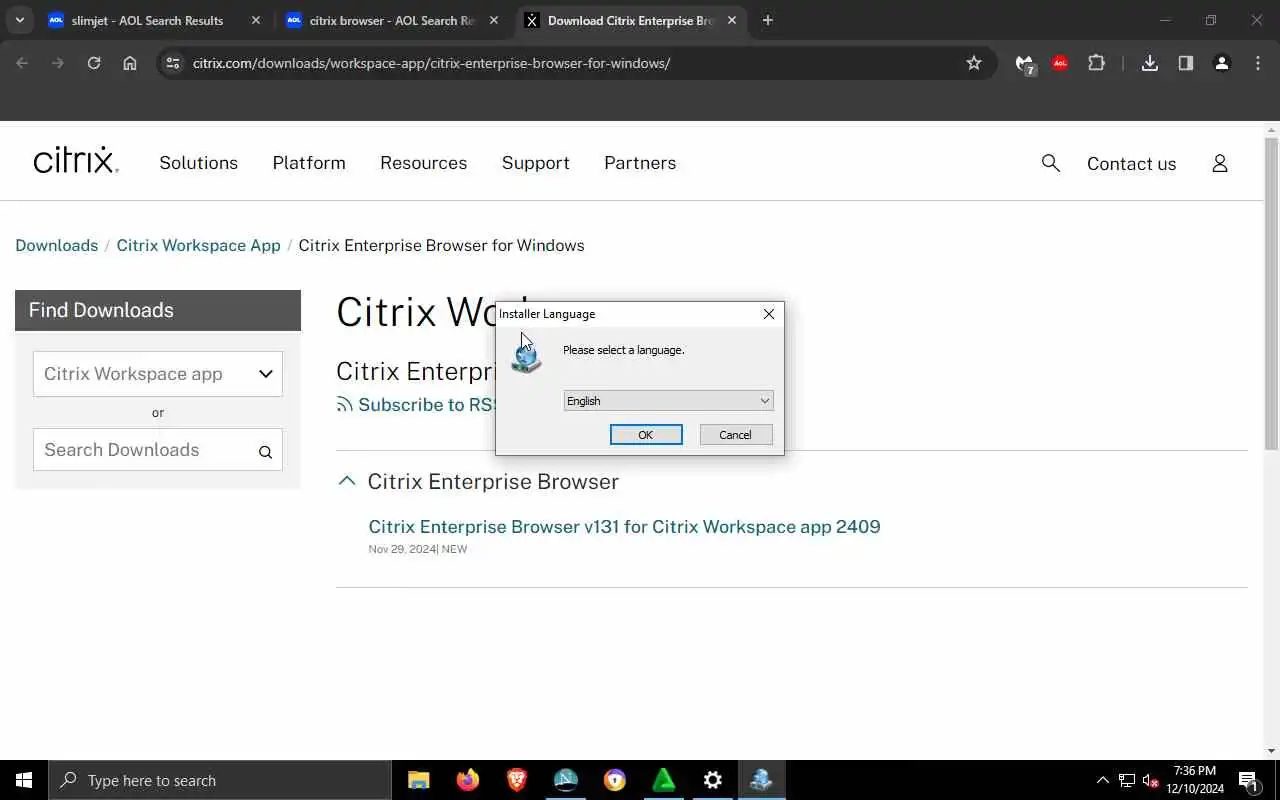This screenshot has height=800, width=1280.
Task: Click the installer globe icon in dialog
Action: (x=526, y=357)
